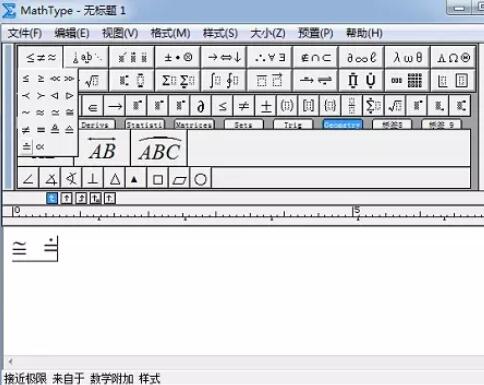Open the boxes templates palette
The height and width of the screenshot is (385, 484).
[453, 80]
